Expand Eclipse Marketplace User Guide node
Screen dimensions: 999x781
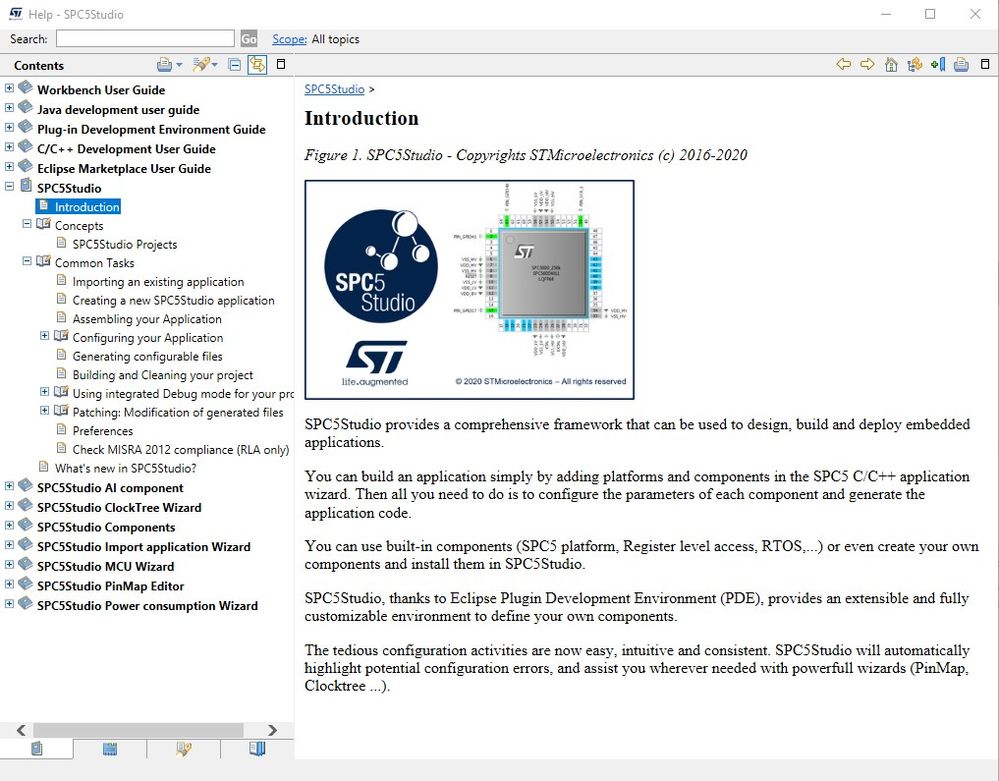pyautogui.click(x=9, y=167)
